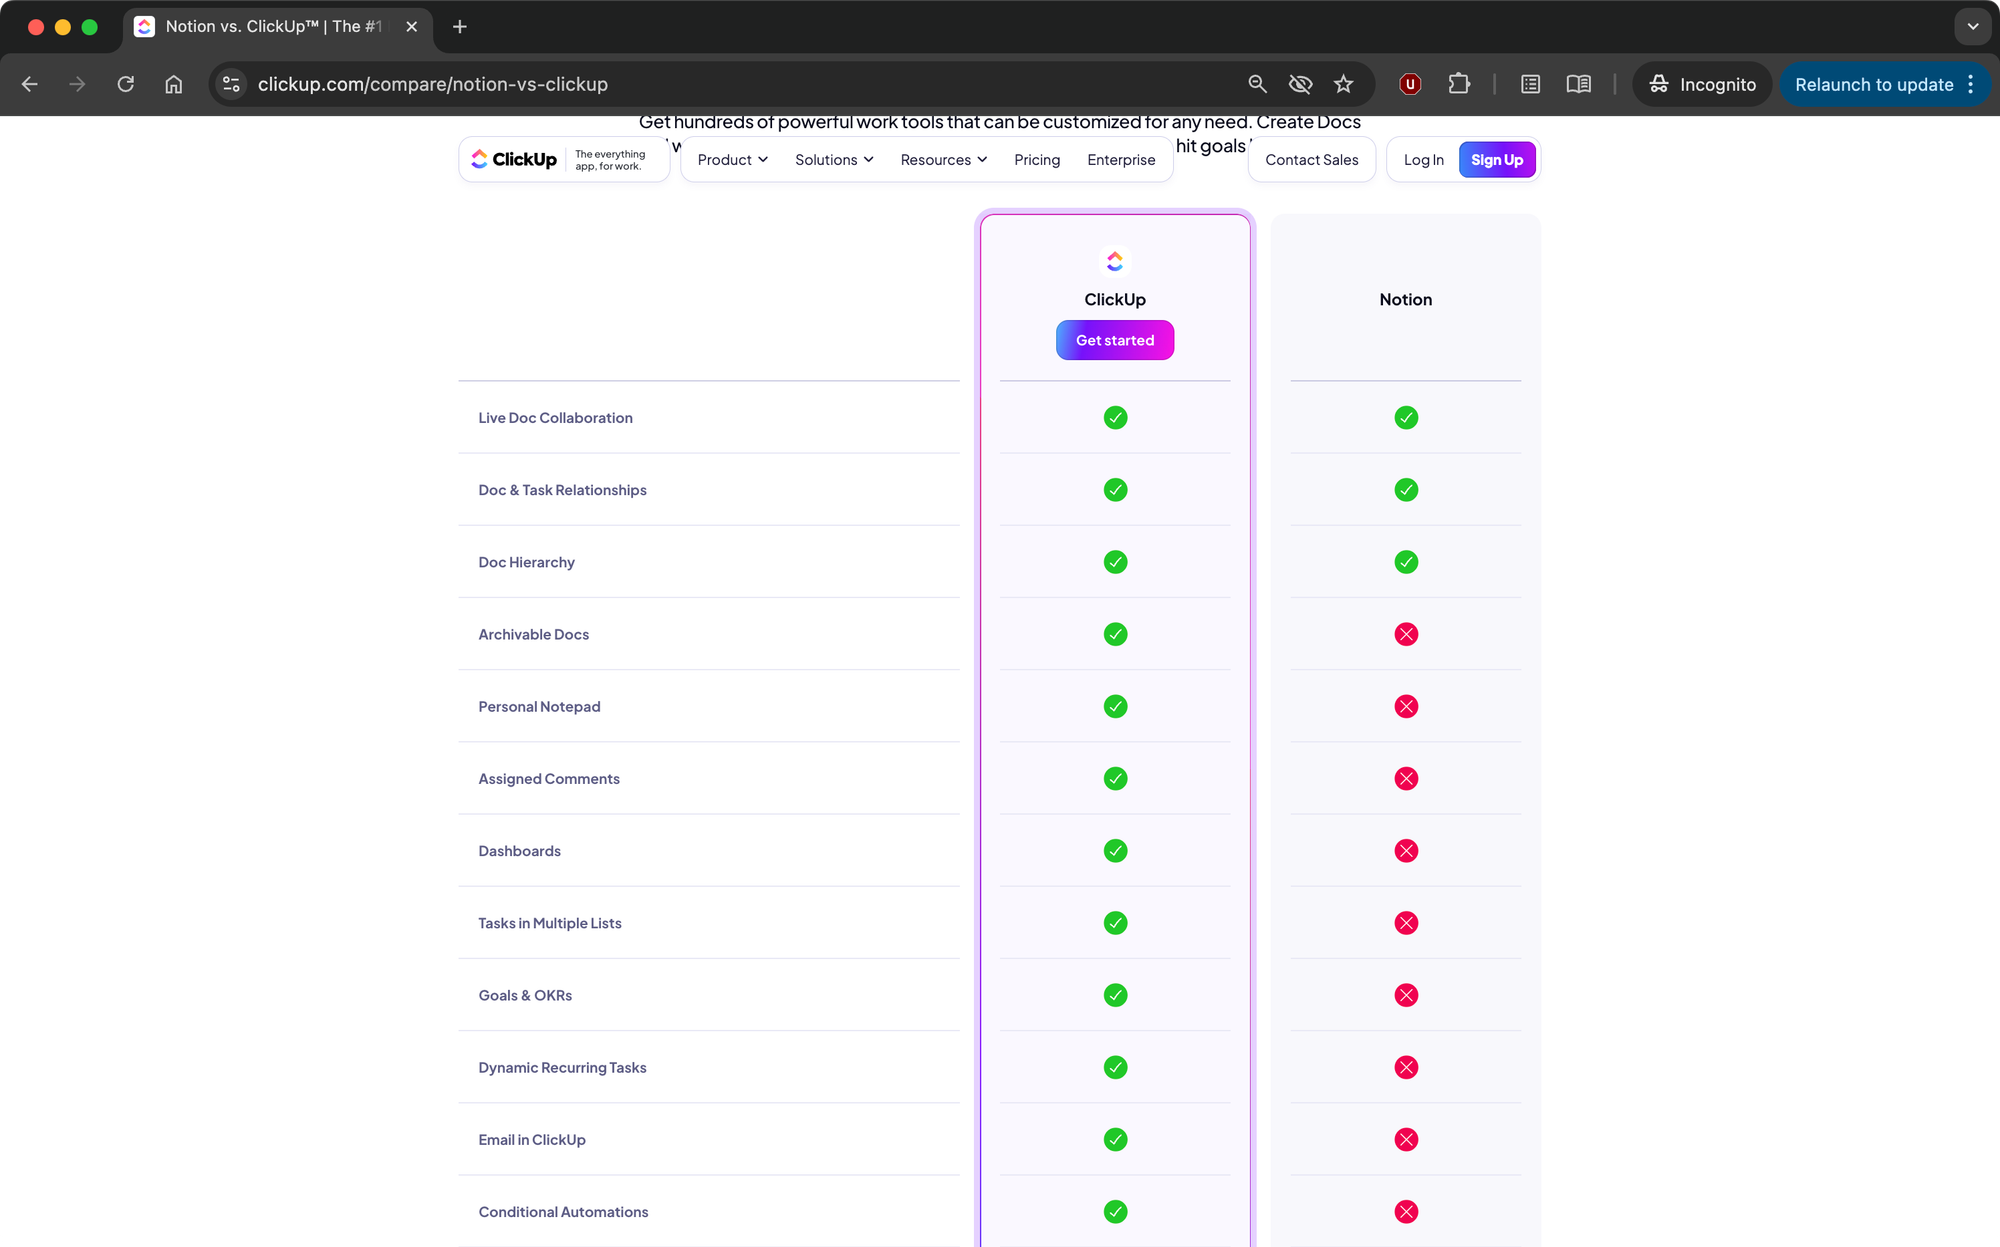Click Contact Sales button

(1312, 160)
